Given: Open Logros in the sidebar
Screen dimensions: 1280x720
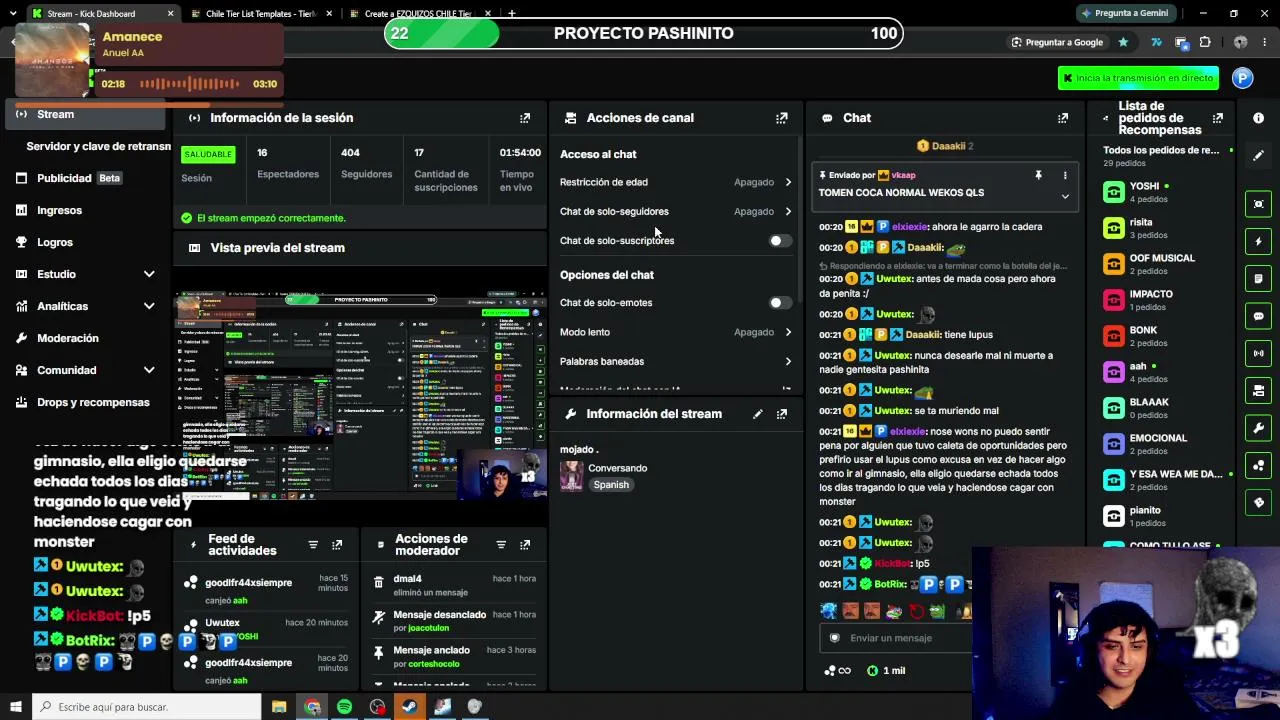Looking at the screenshot, I should coord(86,242).
